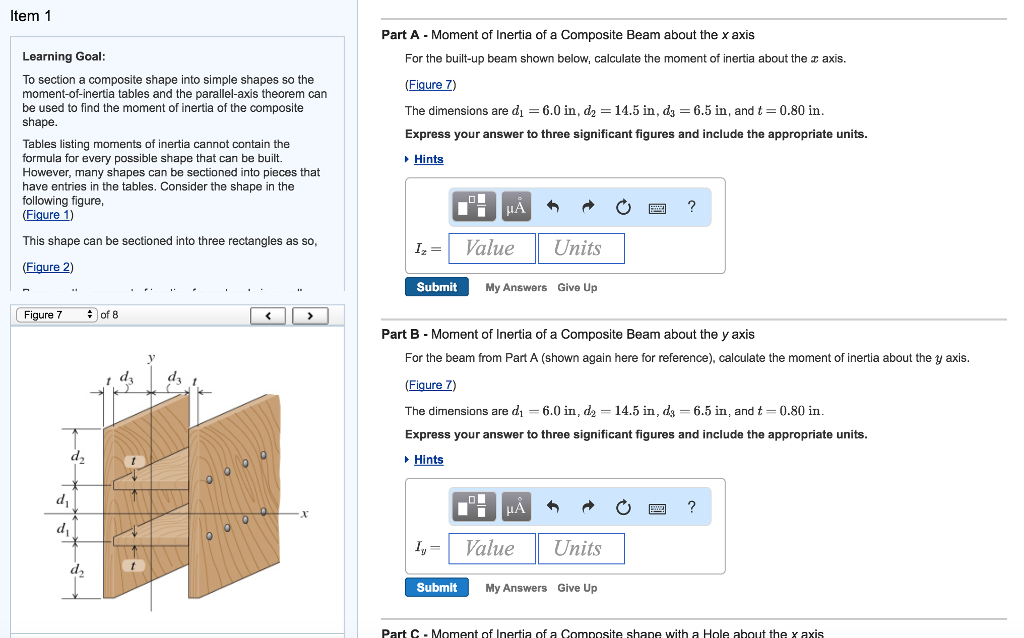The width and height of the screenshot is (1024, 638).
Task: Open the equation template palette in Part A
Action: coord(473,206)
